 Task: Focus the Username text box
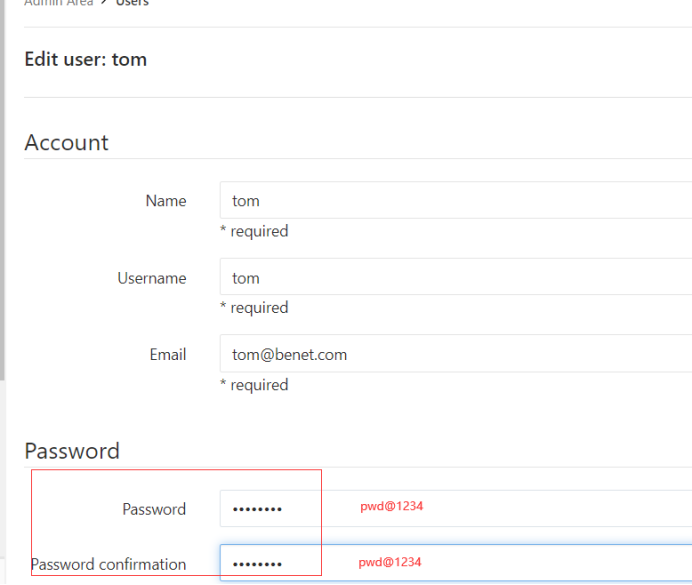pos(455,277)
